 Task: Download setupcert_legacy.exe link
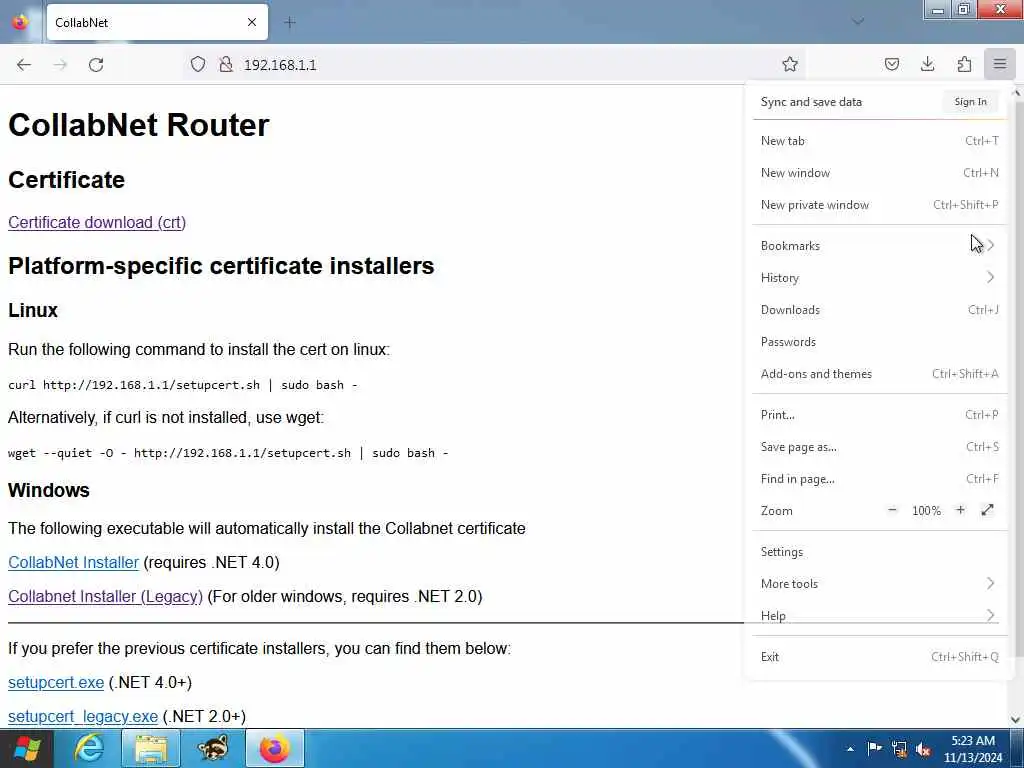[x=82, y=716]
